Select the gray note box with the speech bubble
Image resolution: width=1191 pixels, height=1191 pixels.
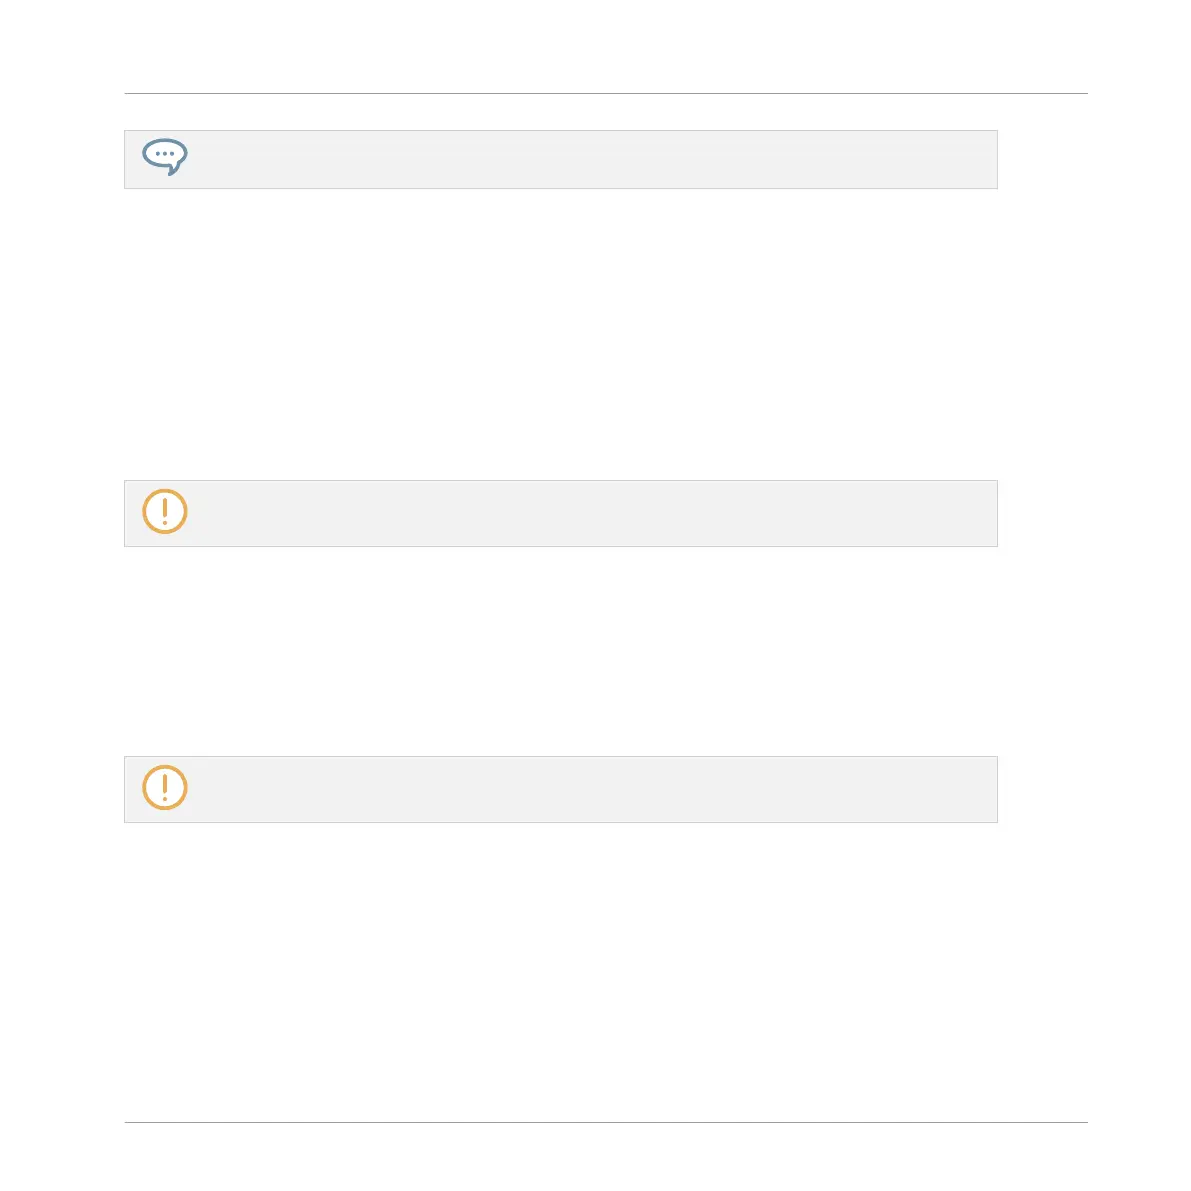pyautogui.click(x=561, y=160)
